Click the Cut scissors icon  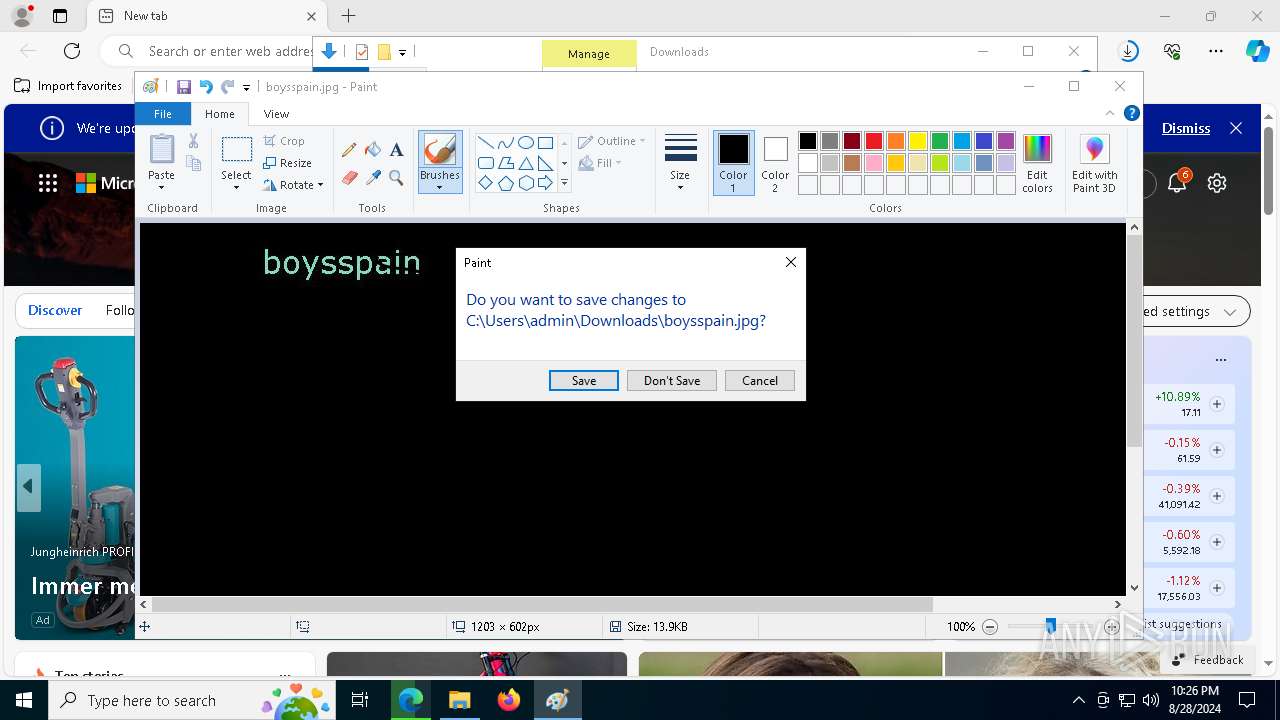coord(193,141)
